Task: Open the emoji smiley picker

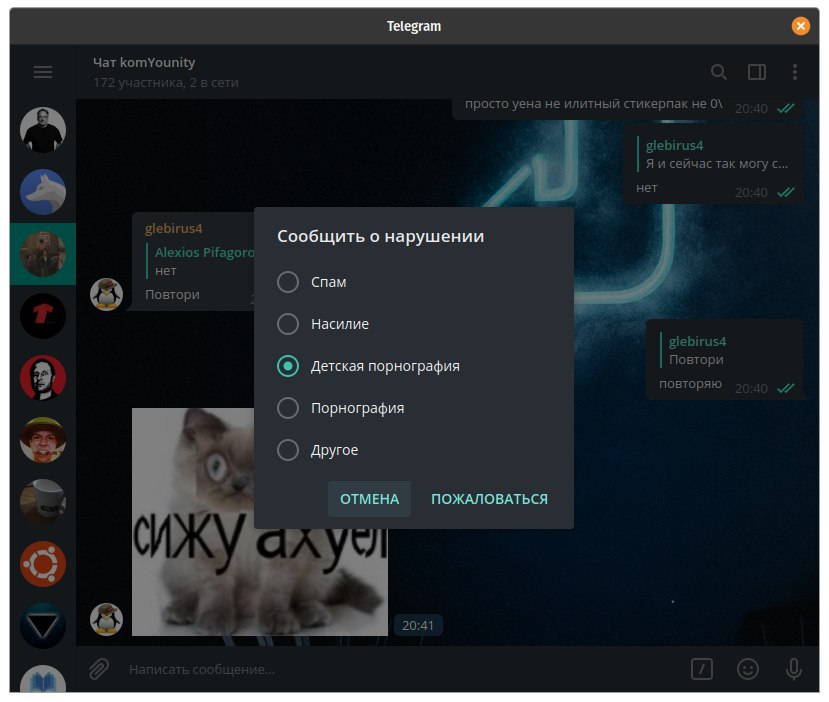Action: click(748, 669)
